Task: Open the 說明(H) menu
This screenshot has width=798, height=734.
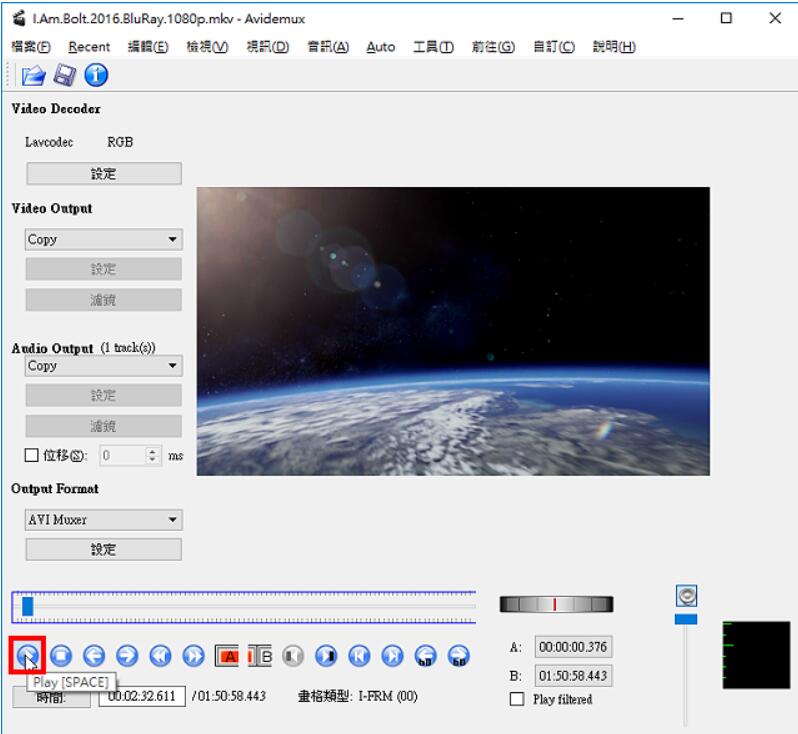Action: coord(614,47)
